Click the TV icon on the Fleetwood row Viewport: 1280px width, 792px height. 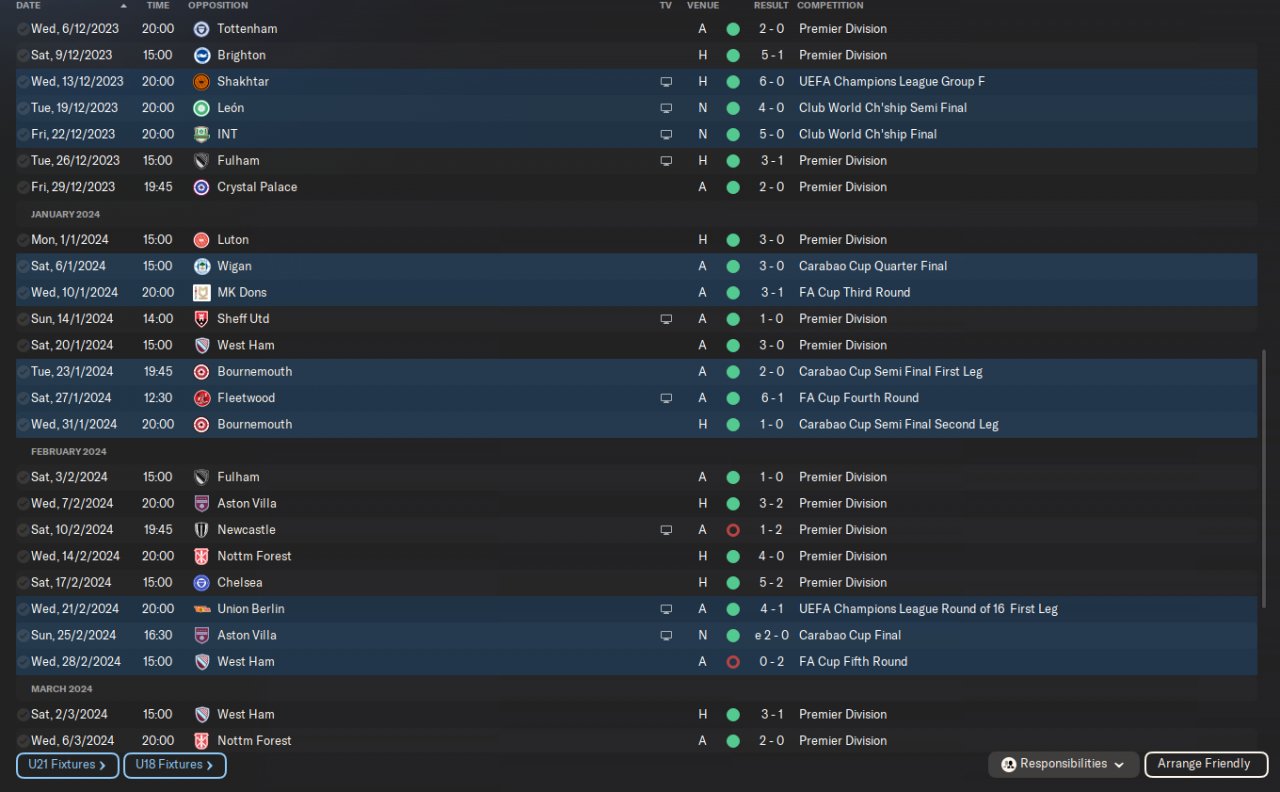(x=666, y=398)
